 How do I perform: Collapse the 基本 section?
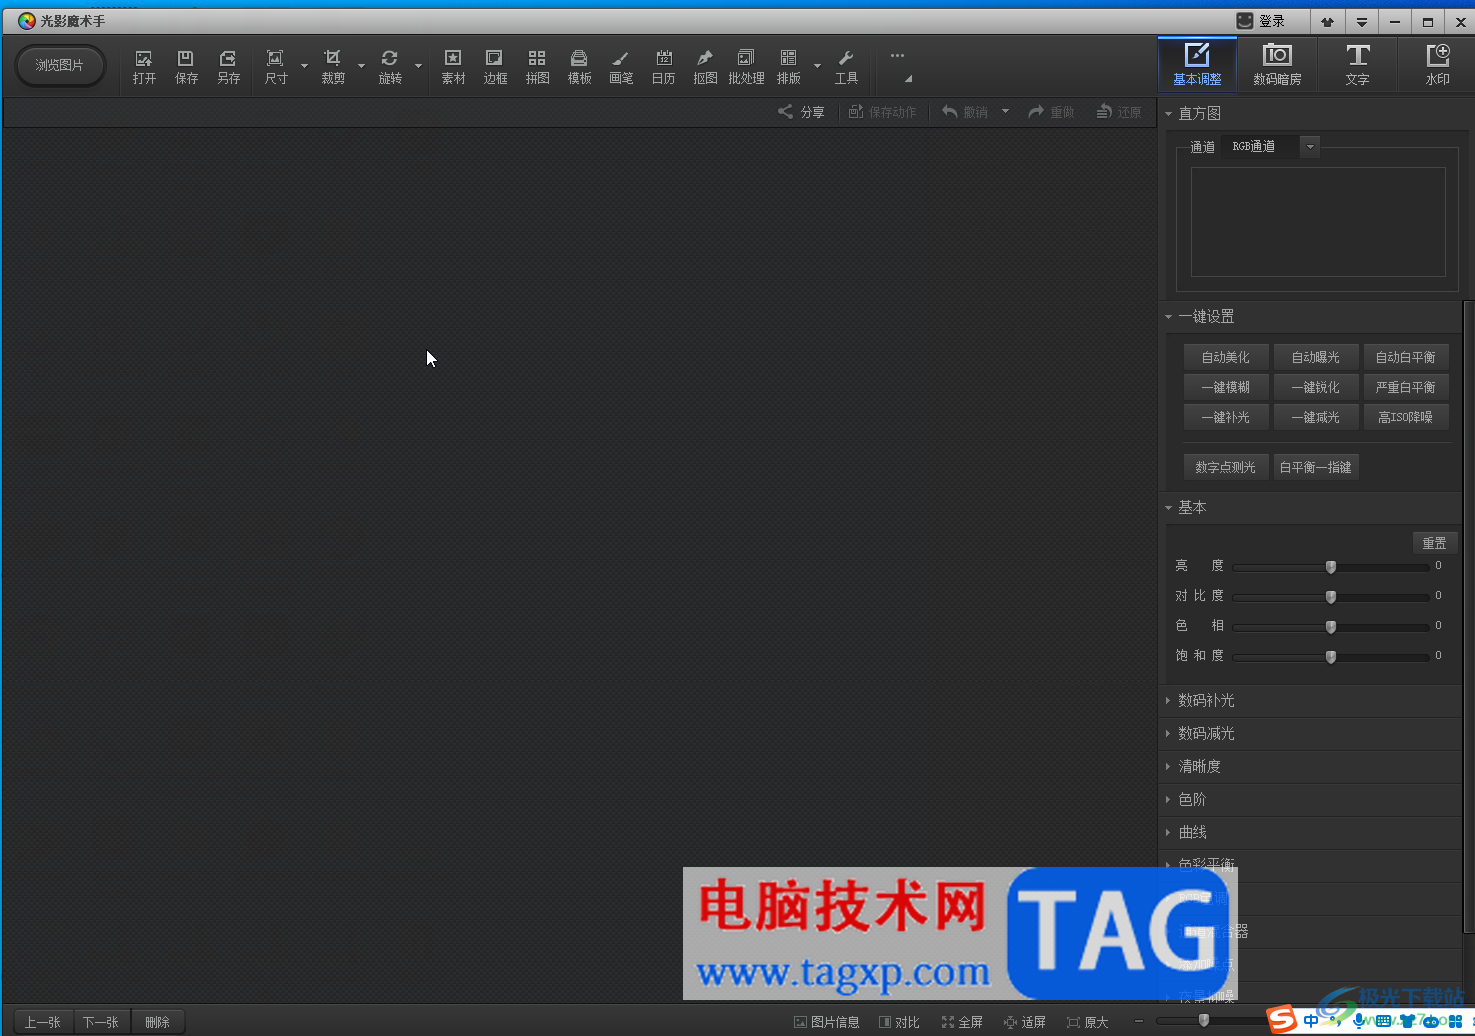[1168, 507]
